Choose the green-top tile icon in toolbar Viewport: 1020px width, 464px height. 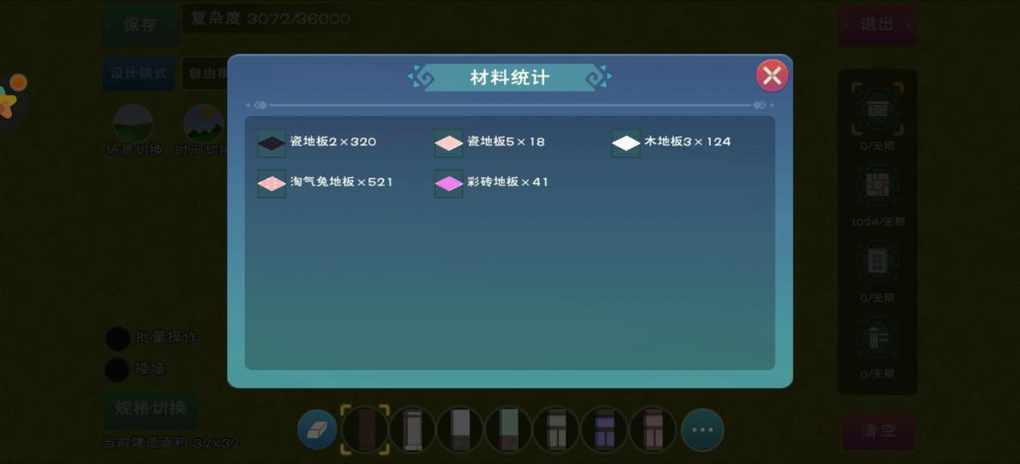509,430
